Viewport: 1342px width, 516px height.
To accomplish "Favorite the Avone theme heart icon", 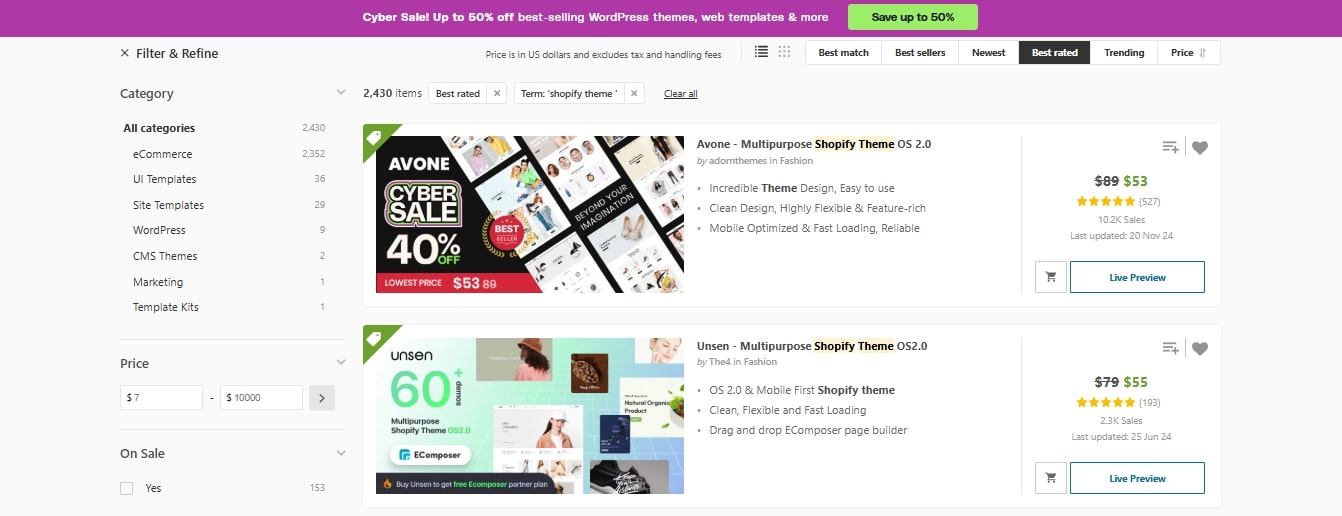I will click(1200, 147).
